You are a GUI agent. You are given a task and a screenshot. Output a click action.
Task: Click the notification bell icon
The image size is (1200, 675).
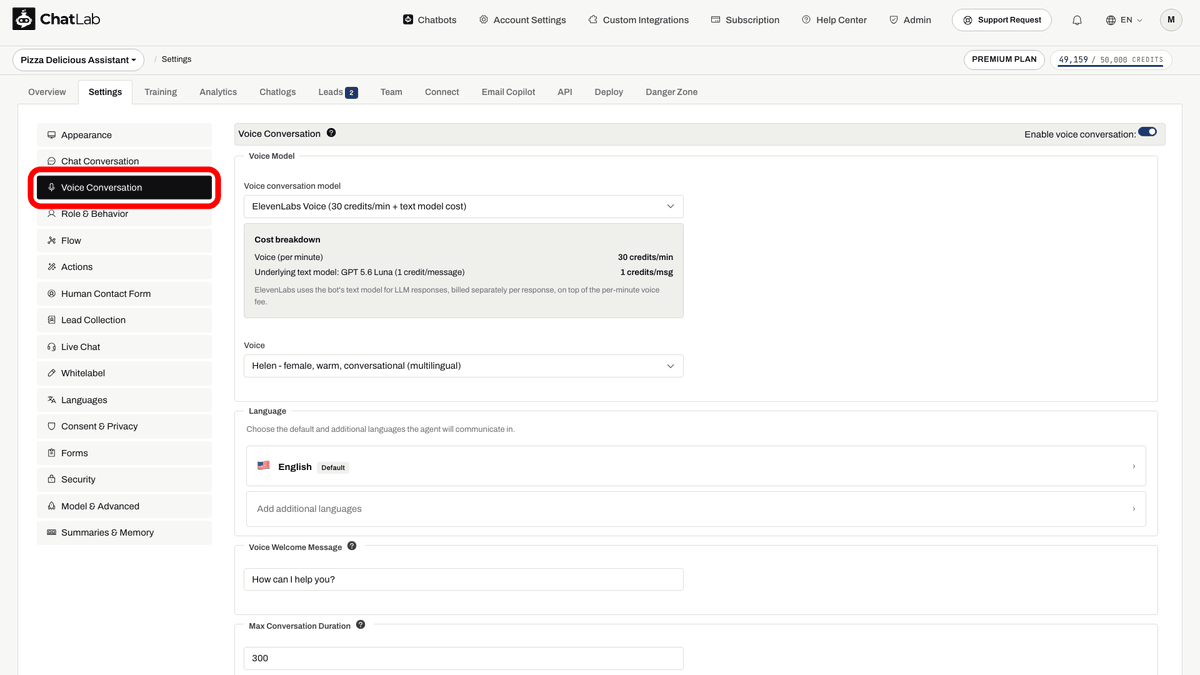pos(1077,20)
